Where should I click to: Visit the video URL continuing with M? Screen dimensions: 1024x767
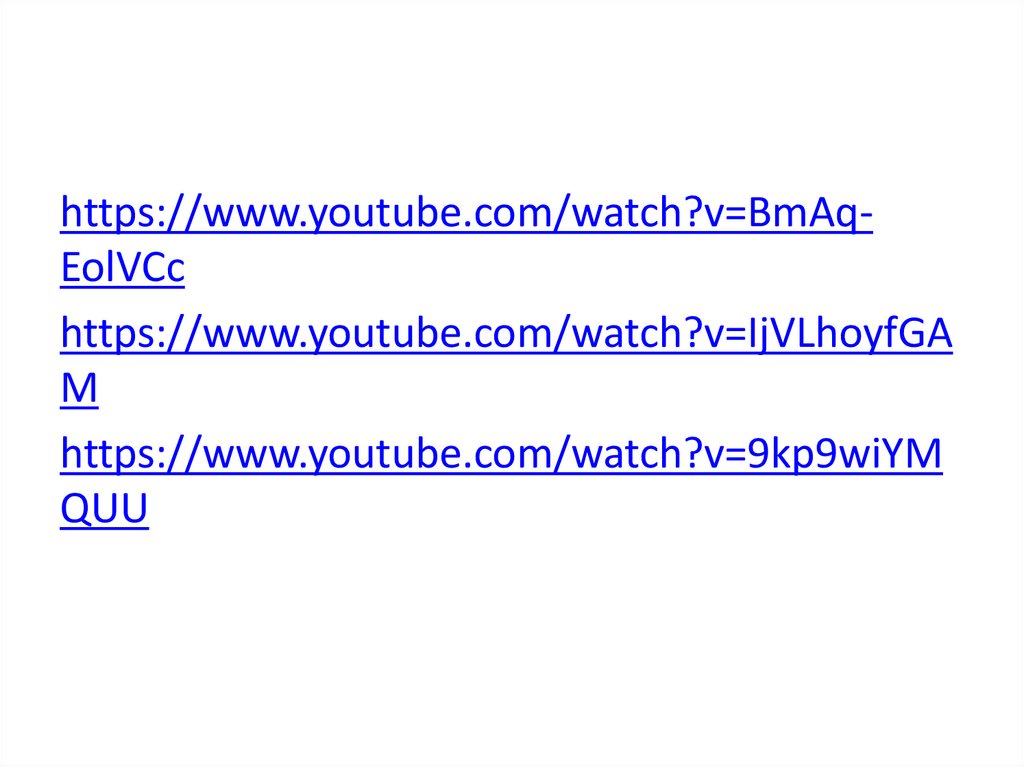(79, 388)
